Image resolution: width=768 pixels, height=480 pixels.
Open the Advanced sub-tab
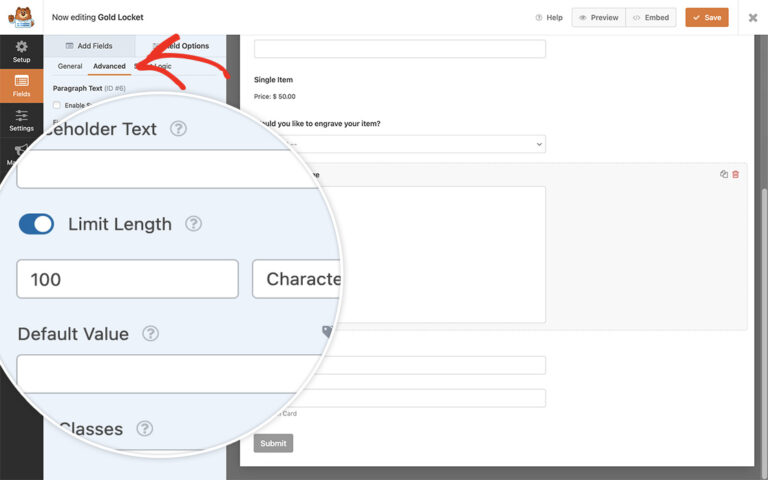(109, 66)
